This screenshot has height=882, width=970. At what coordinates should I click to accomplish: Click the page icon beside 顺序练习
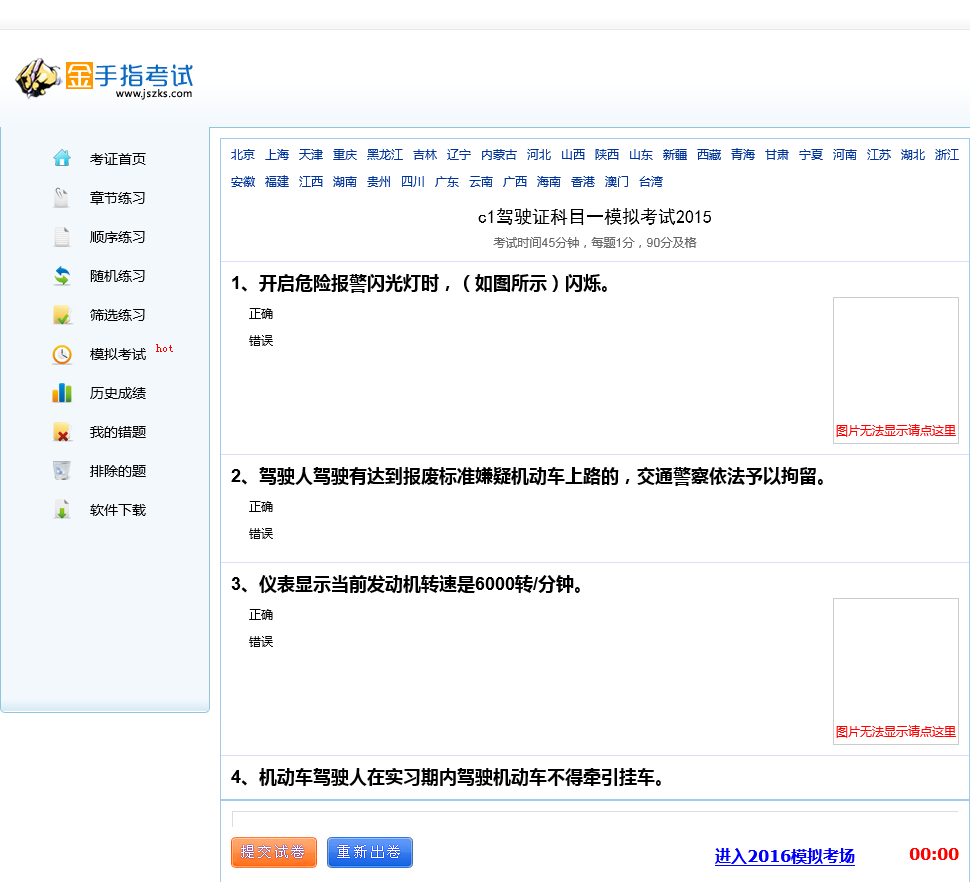pos(62,236)
